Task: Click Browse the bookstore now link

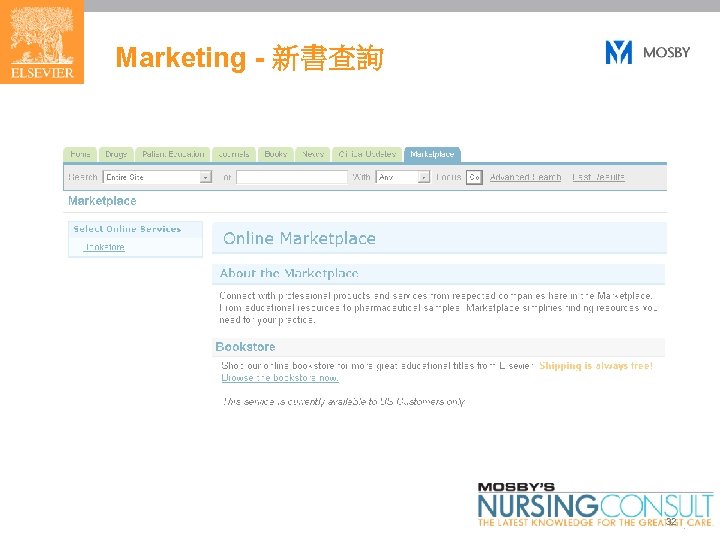Action: 280,378
